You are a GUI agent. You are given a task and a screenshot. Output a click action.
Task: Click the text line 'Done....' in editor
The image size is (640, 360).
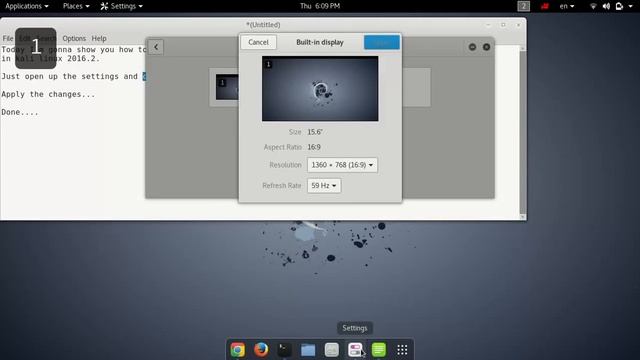[20, 112]
